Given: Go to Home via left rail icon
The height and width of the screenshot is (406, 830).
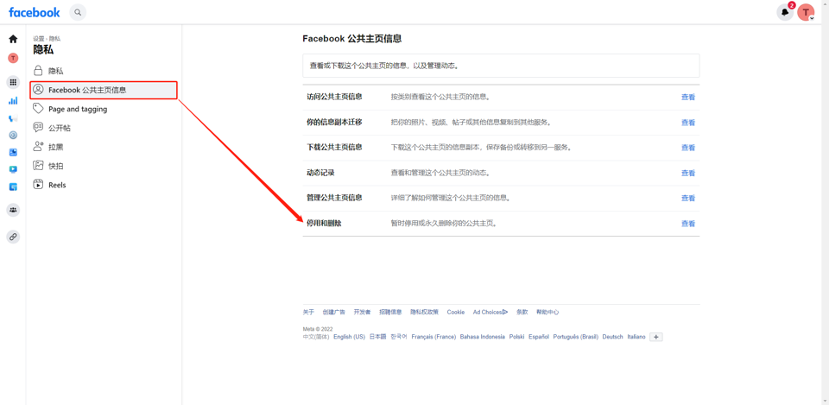Looking at the screenshot, I should (13, 39).
